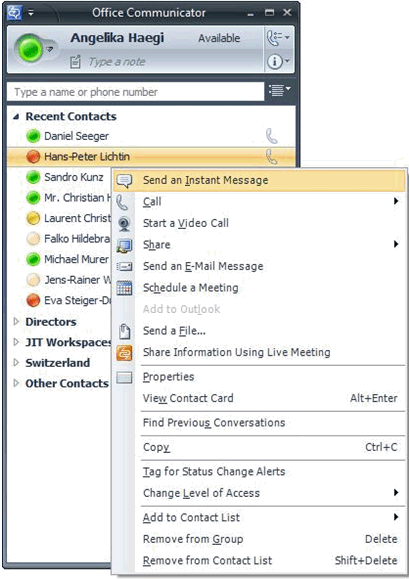The width and height of the screenshot is (409, 579).
Task: Click the webcam icon for Video Call
Action: click(124, 224)
